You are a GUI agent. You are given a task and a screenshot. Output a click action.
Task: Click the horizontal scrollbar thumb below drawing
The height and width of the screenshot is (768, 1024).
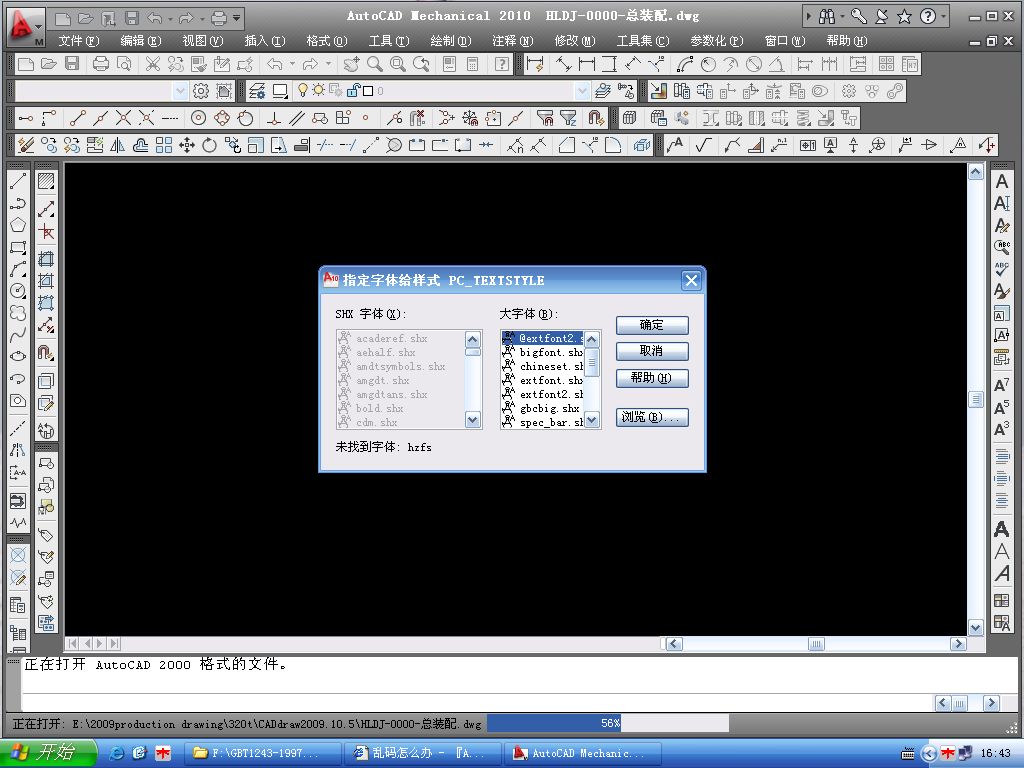coord(816,644)
